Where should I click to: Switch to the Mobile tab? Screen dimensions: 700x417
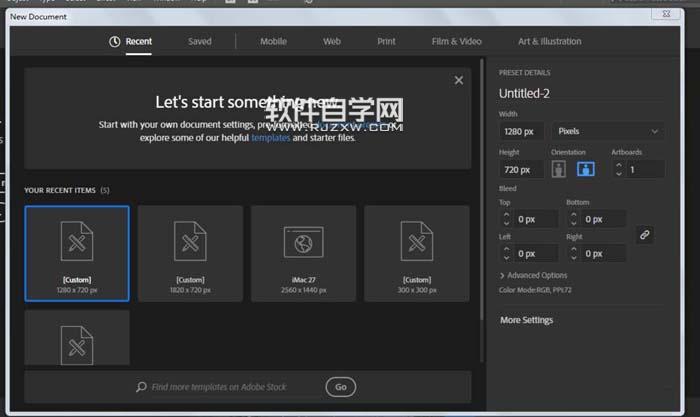[273, 41]
